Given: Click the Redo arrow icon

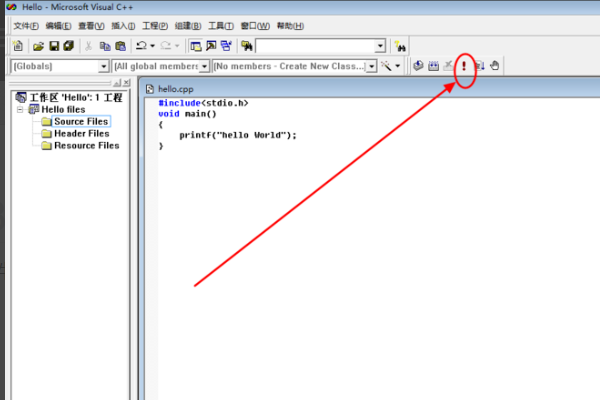Looking at the screenshot, I should pyautogui.click(x=166, y=46).
